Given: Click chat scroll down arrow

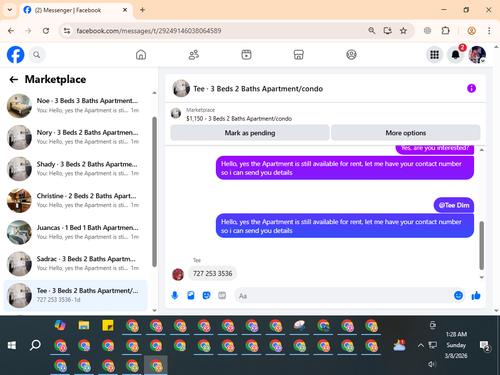Looking at the screenshot, I should tap(481, 277).
